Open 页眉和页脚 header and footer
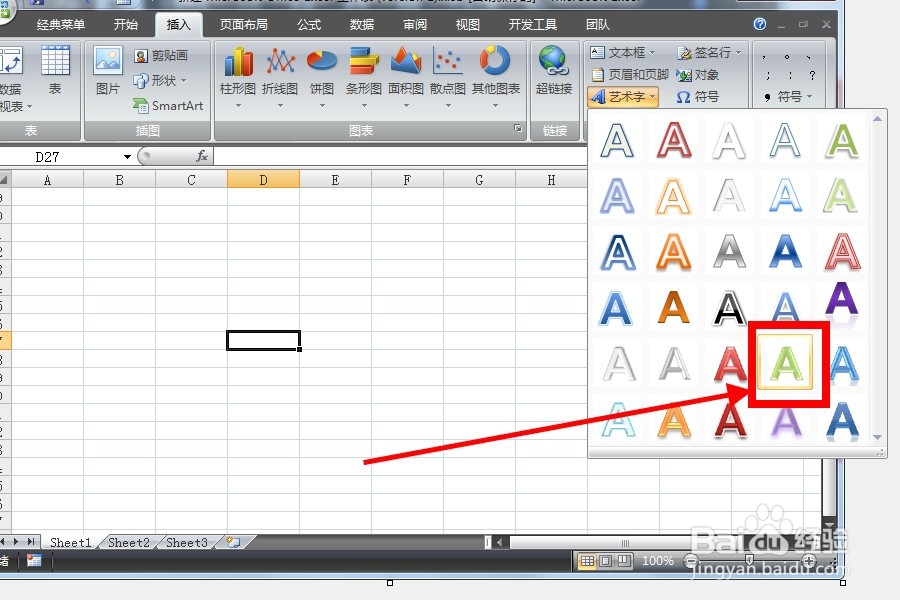 click(x=629, y=75)
